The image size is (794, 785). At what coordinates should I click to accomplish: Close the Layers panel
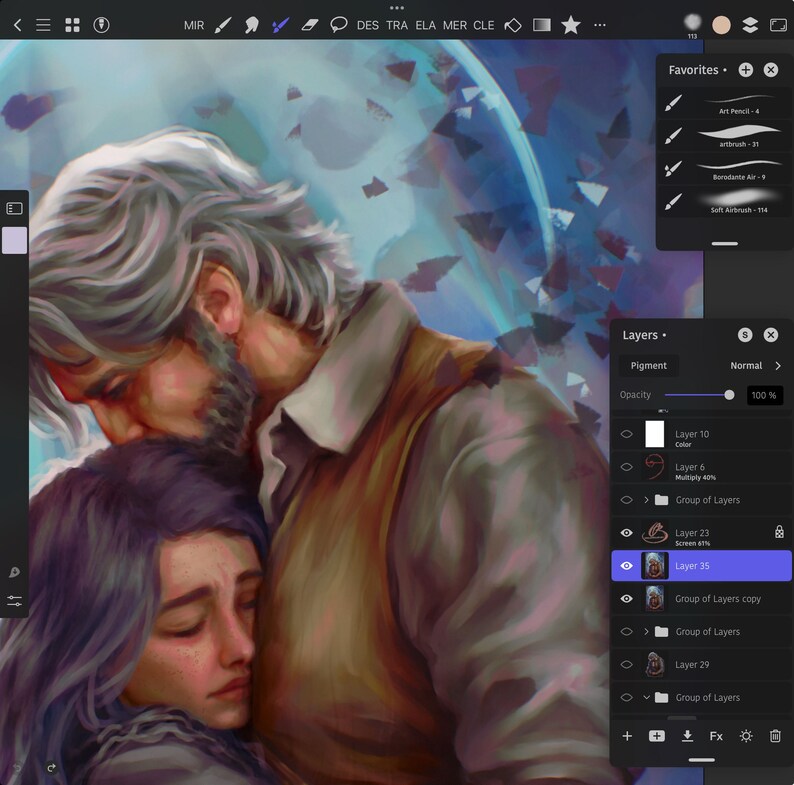click(x=771, y=335)
